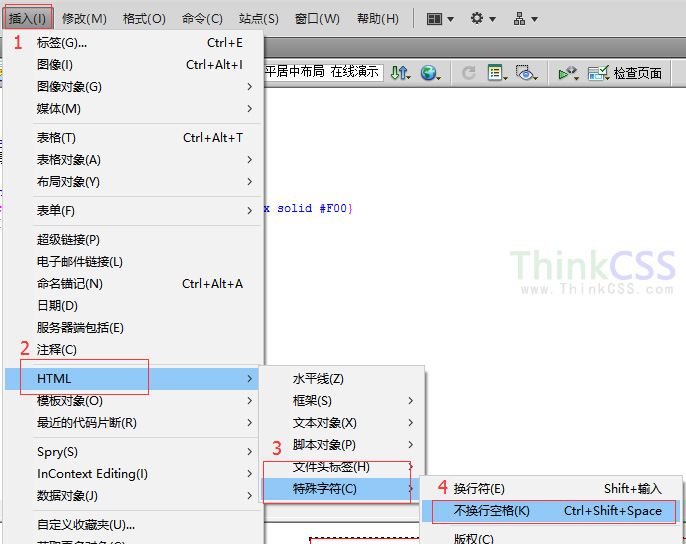Viewport: 686px width, 544px height.
Task: Open the 命令(C) menu
Action: coord(202,19)
